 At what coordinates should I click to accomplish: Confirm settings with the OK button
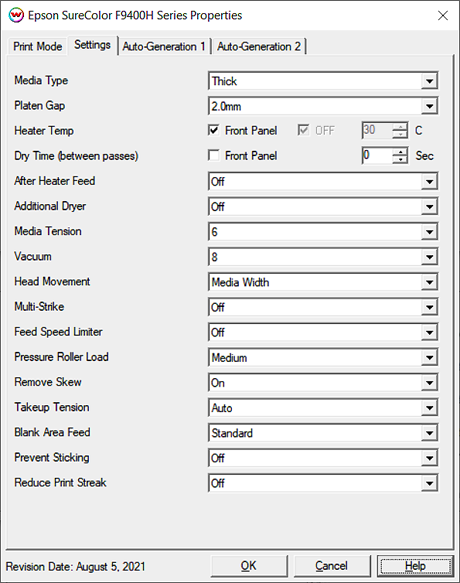(249, 566)
